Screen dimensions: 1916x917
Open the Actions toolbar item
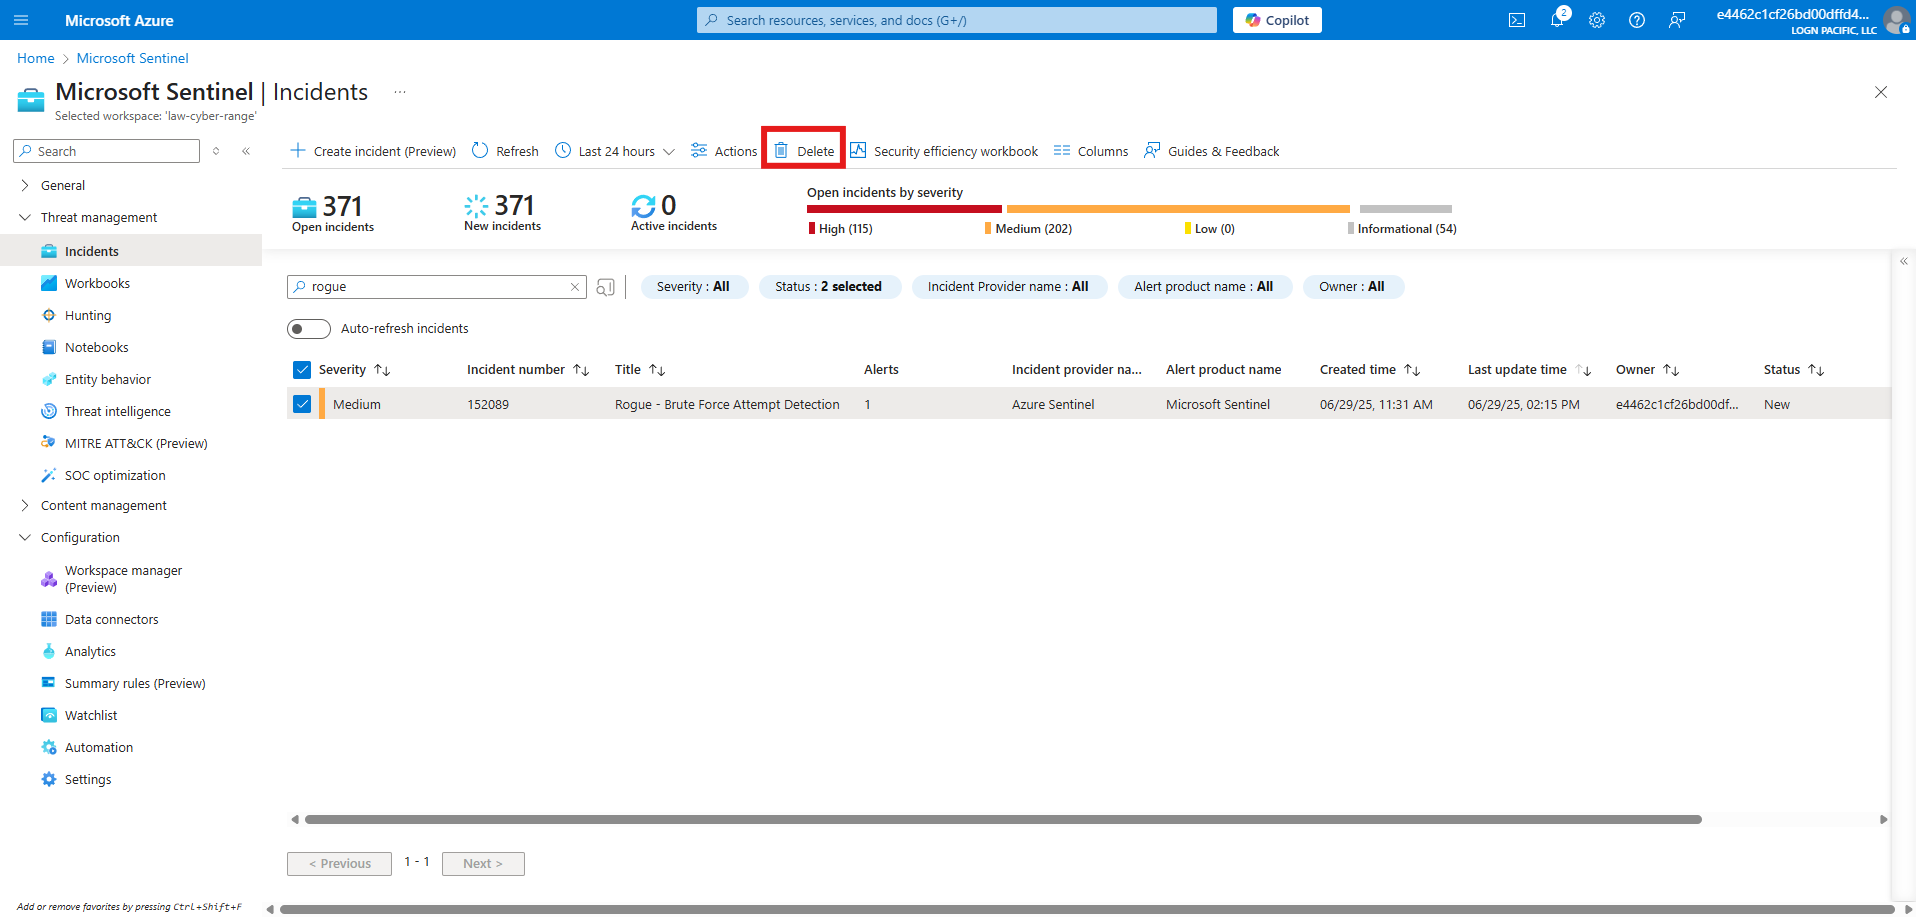coord(724,151)
